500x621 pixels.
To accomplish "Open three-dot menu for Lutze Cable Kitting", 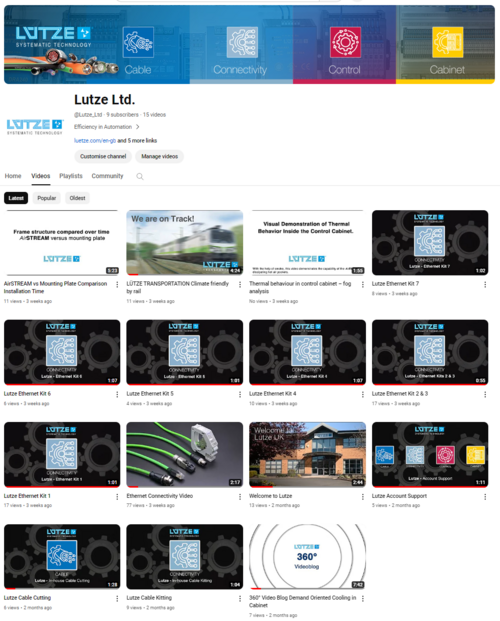I will 240,598.
